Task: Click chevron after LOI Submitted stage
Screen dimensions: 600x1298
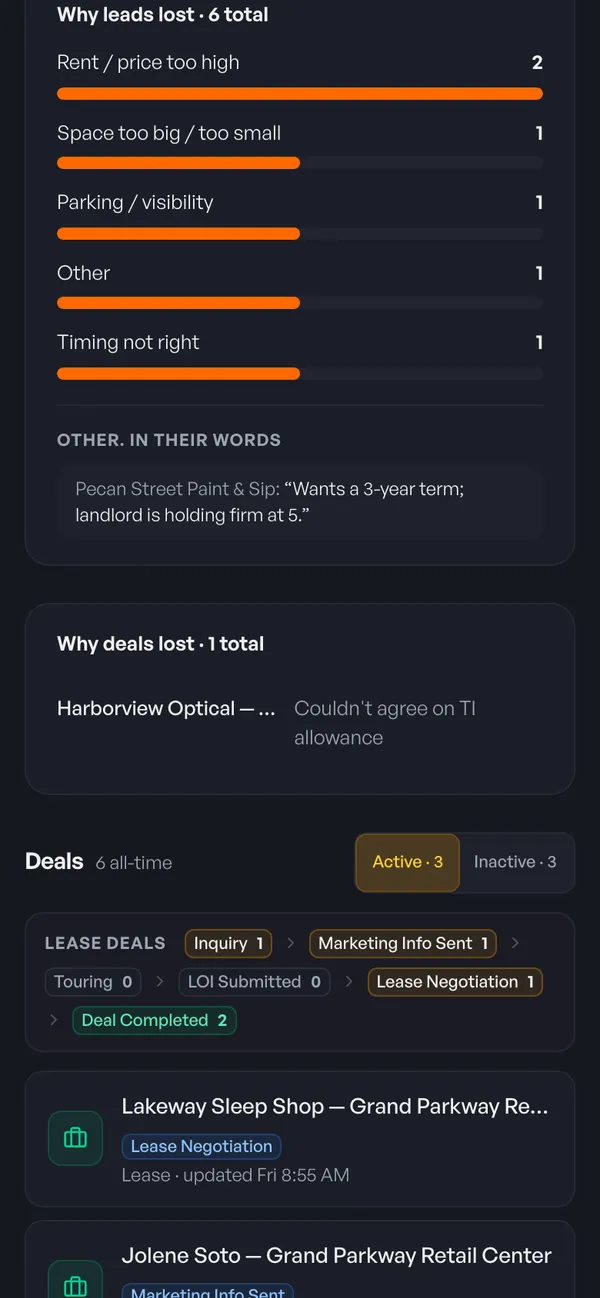Action: 349,982
